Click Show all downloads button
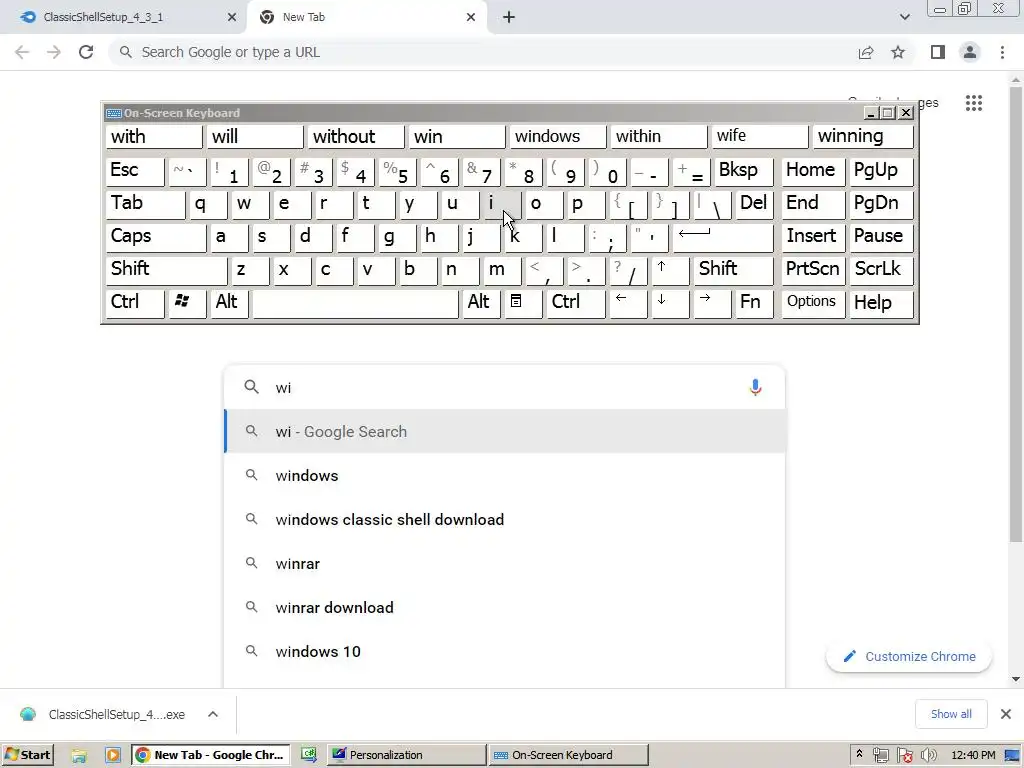 tap(951, 714)
